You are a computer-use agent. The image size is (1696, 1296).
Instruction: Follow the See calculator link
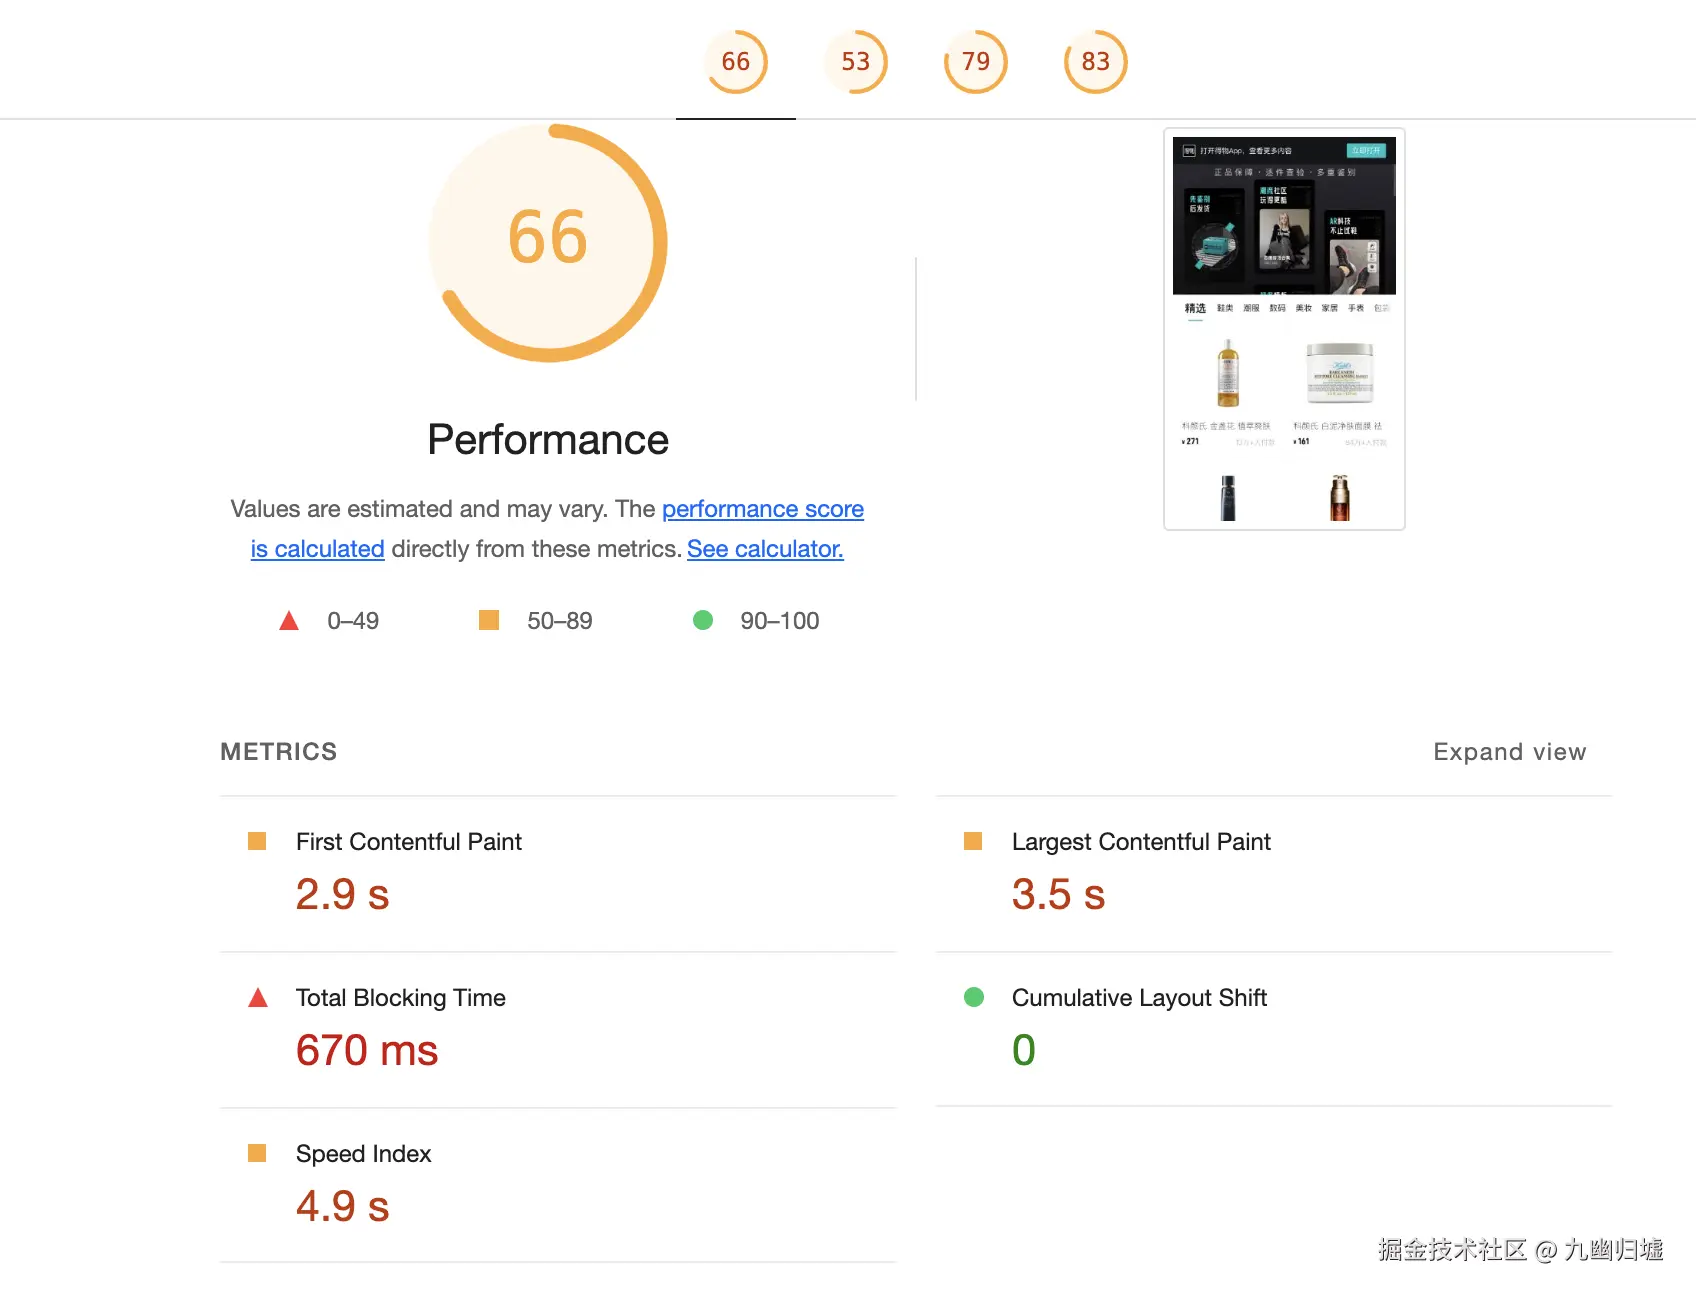pos(765,549)
